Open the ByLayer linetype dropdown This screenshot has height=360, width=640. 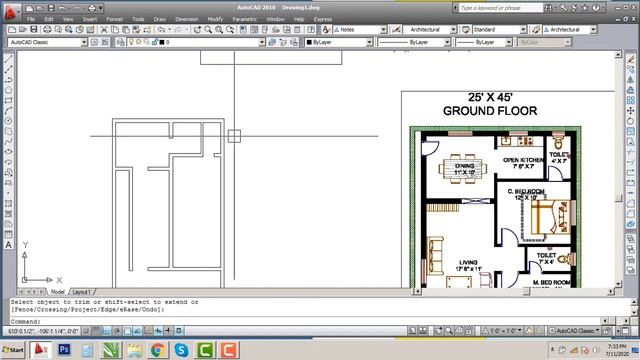pos(447,42)
